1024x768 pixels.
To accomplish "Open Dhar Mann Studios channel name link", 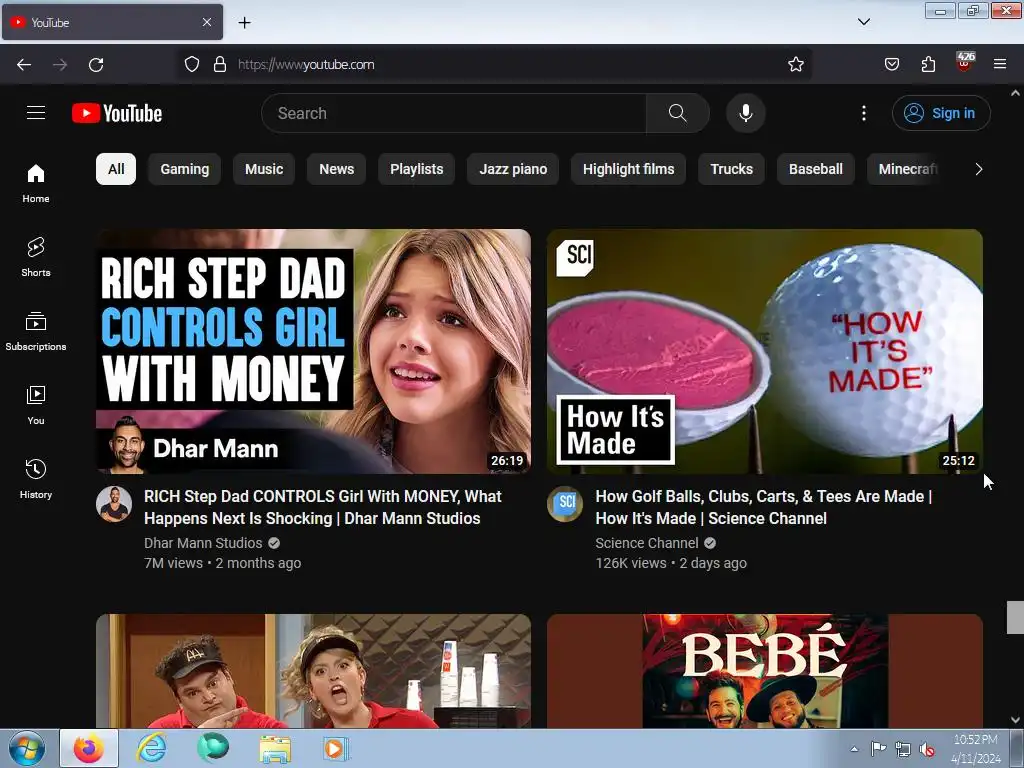I will click(203, 543).
